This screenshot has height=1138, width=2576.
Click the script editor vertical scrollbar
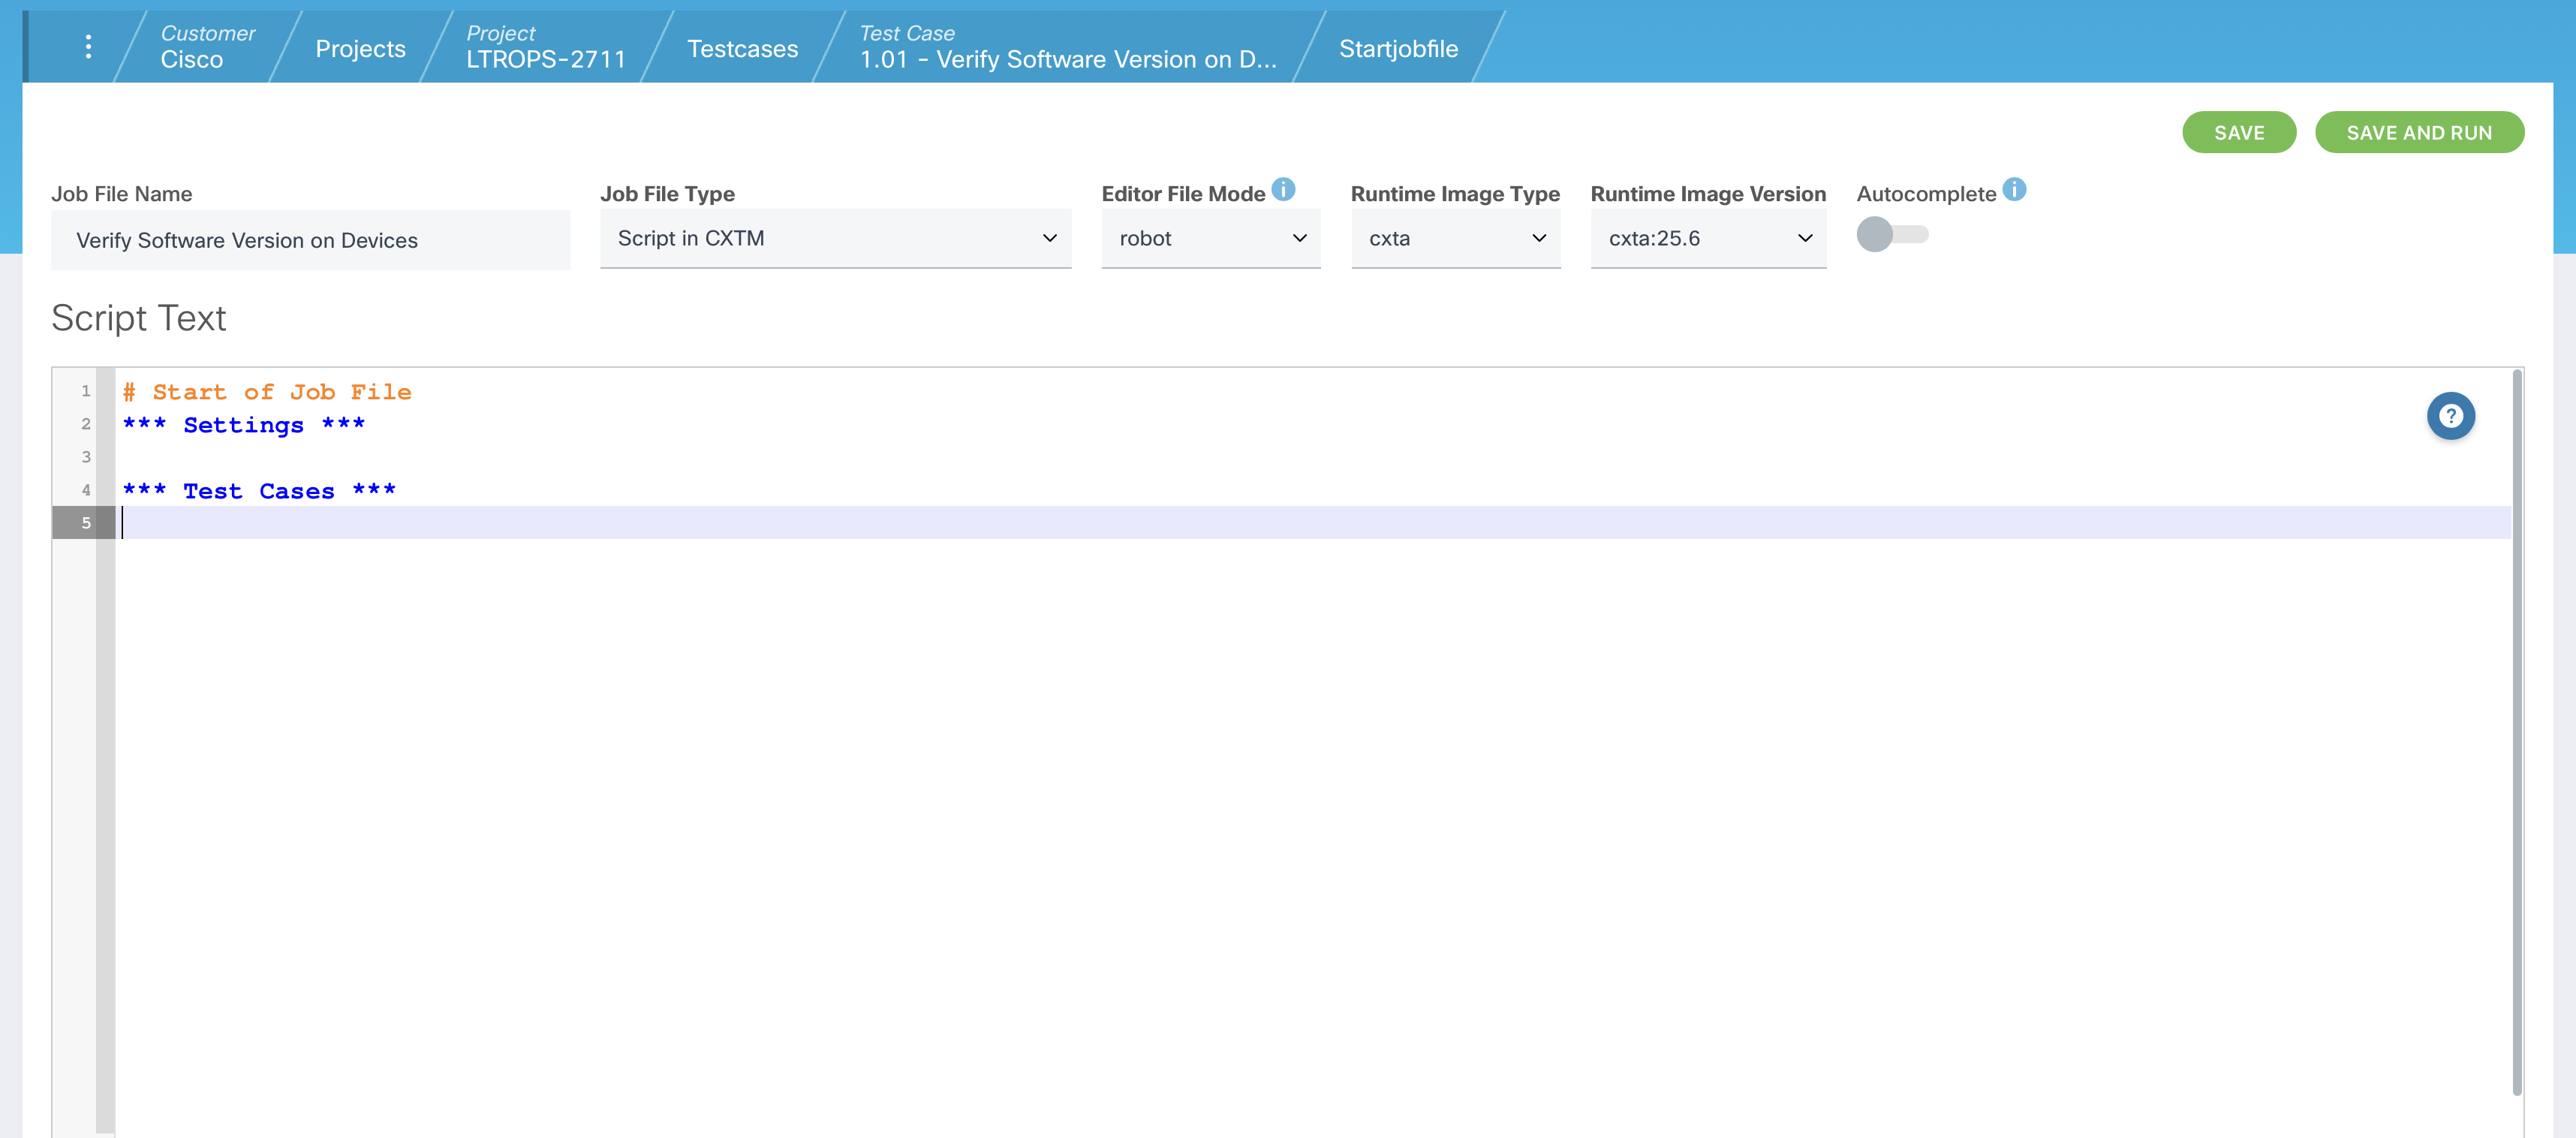2516,730
